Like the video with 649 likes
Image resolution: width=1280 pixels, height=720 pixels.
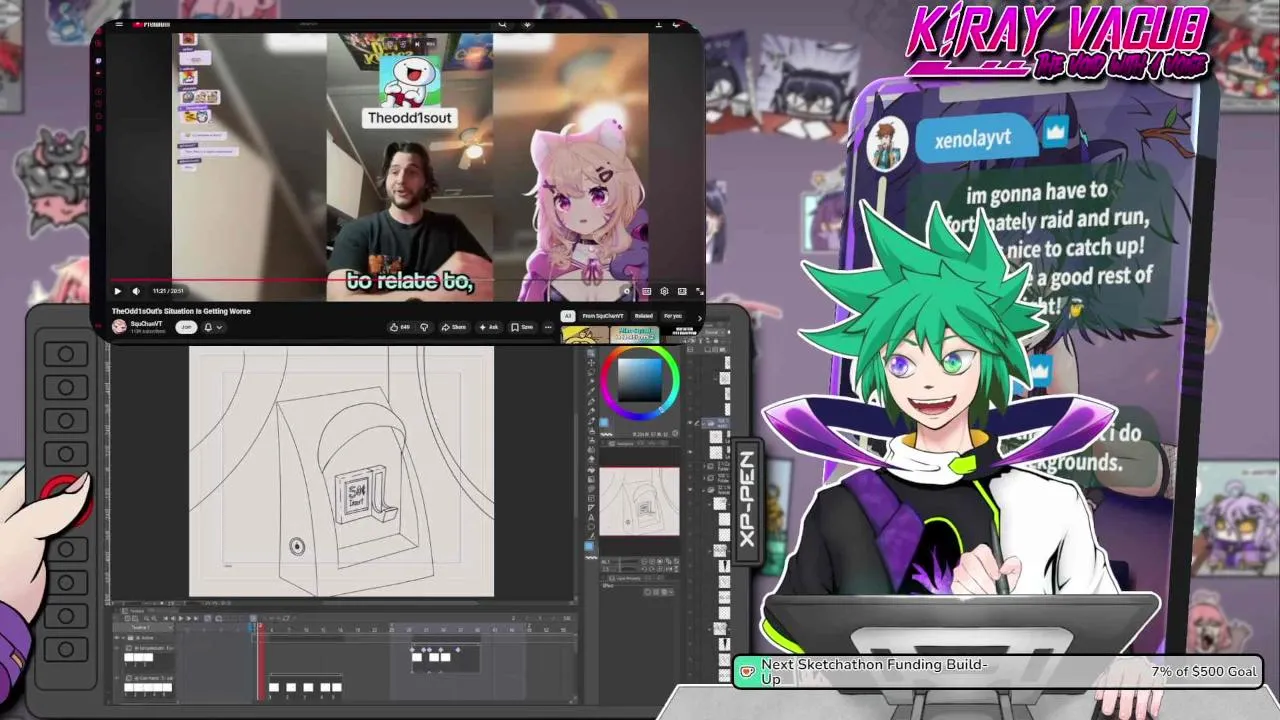click(400, 327)
